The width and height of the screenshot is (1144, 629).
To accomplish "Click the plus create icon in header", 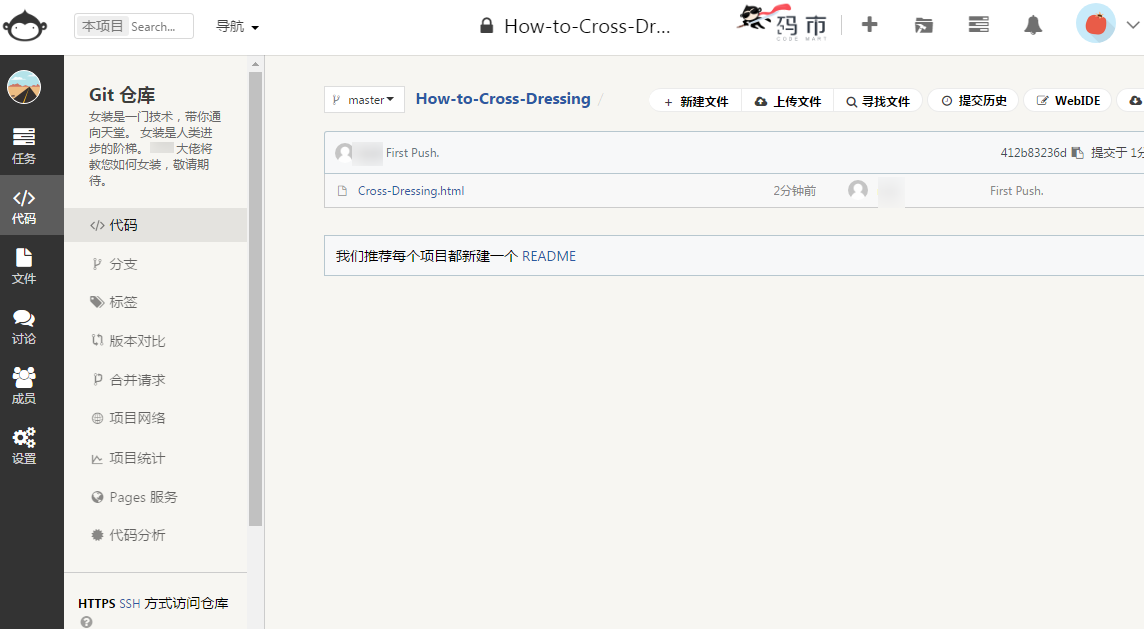I will (x=869, y=26).
